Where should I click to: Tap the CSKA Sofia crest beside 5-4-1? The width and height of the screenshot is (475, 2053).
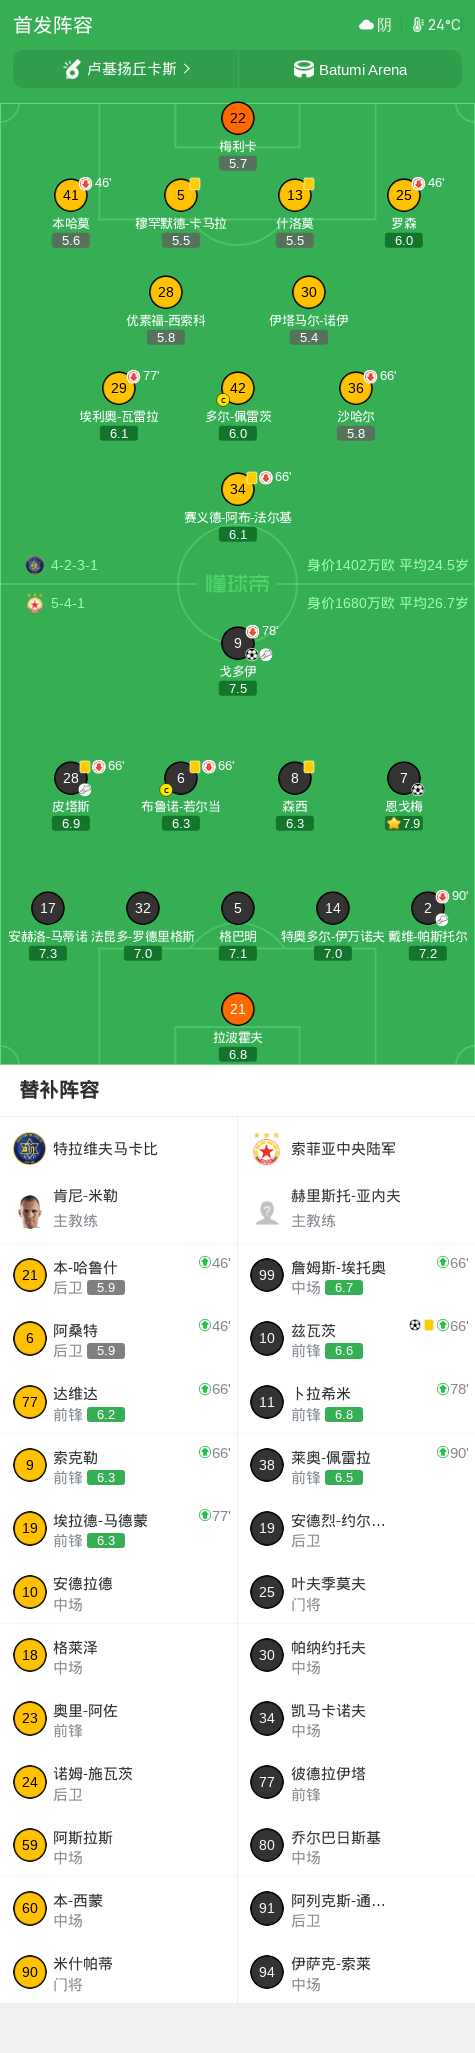(x=35, y=603)
